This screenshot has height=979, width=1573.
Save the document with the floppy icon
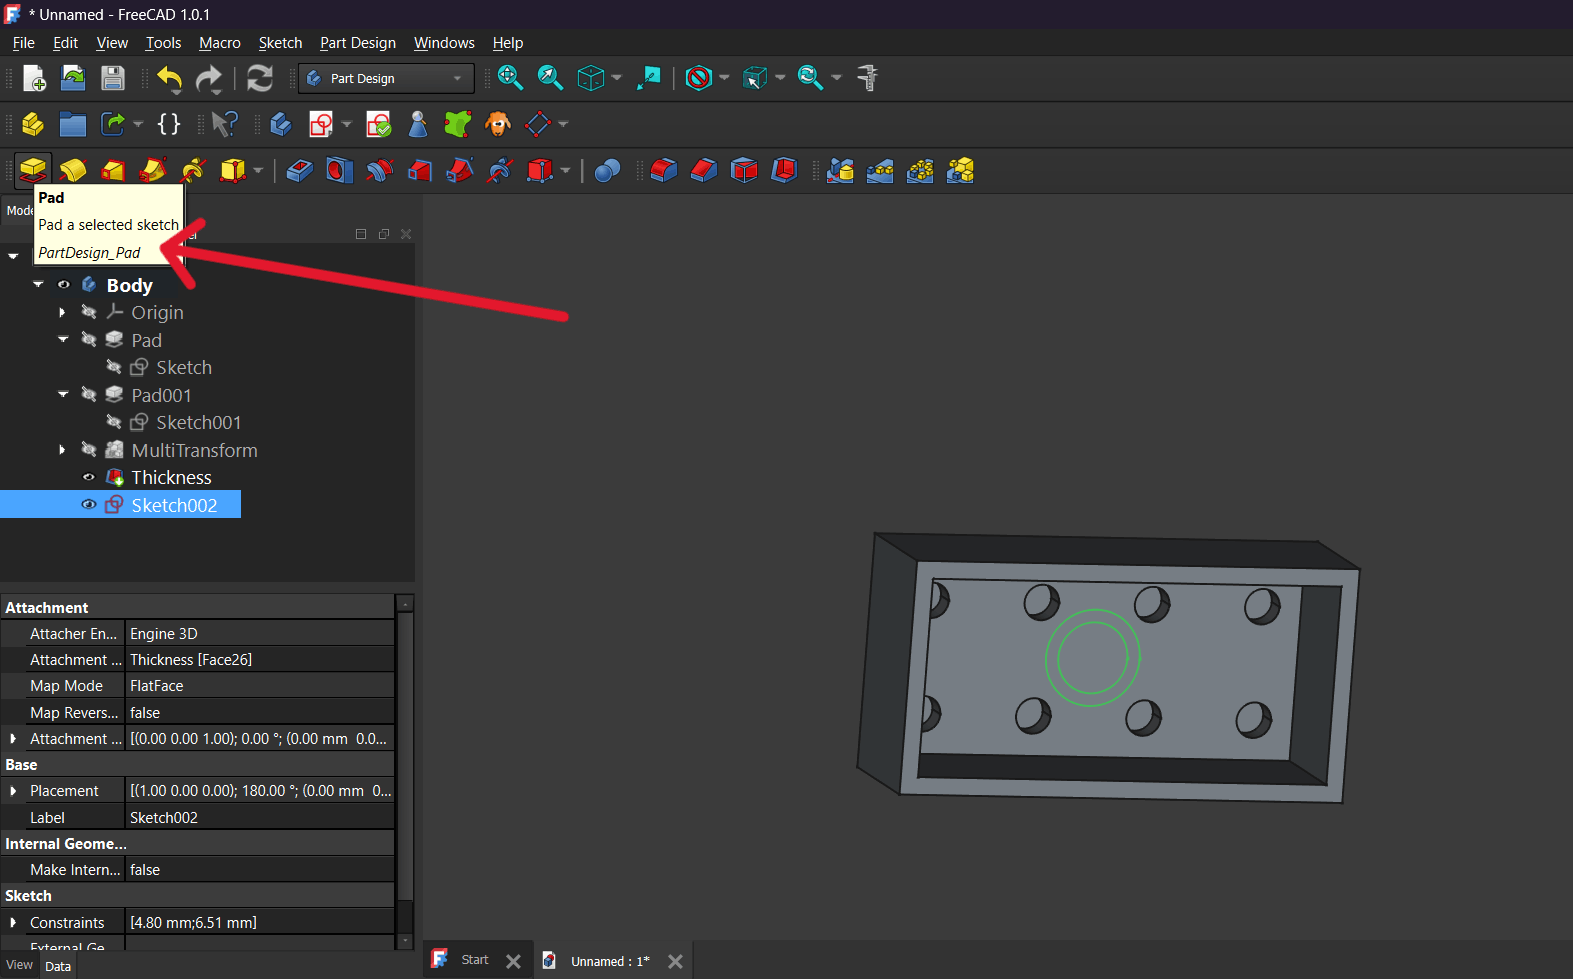coord(113,78)
